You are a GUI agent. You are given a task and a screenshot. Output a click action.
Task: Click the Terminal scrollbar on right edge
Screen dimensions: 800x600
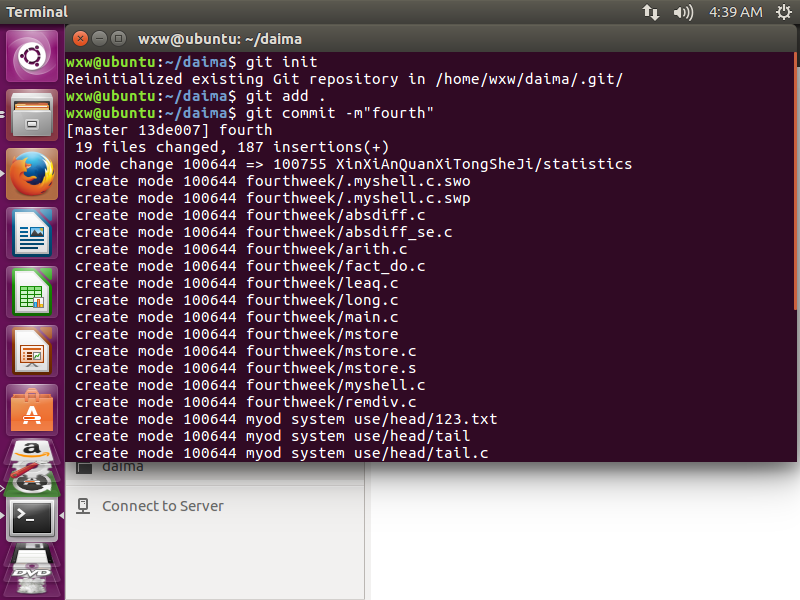[796, 181]
